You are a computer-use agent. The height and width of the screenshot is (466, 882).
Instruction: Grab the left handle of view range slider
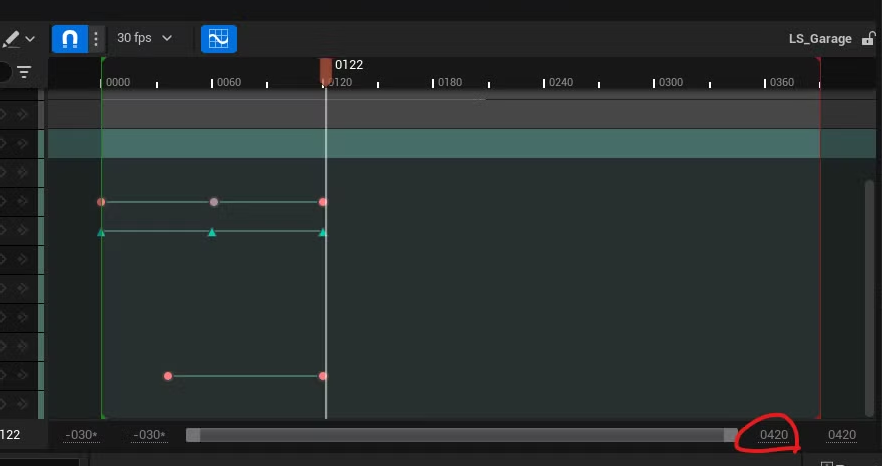pyautogui.click(x=193, y=435)
